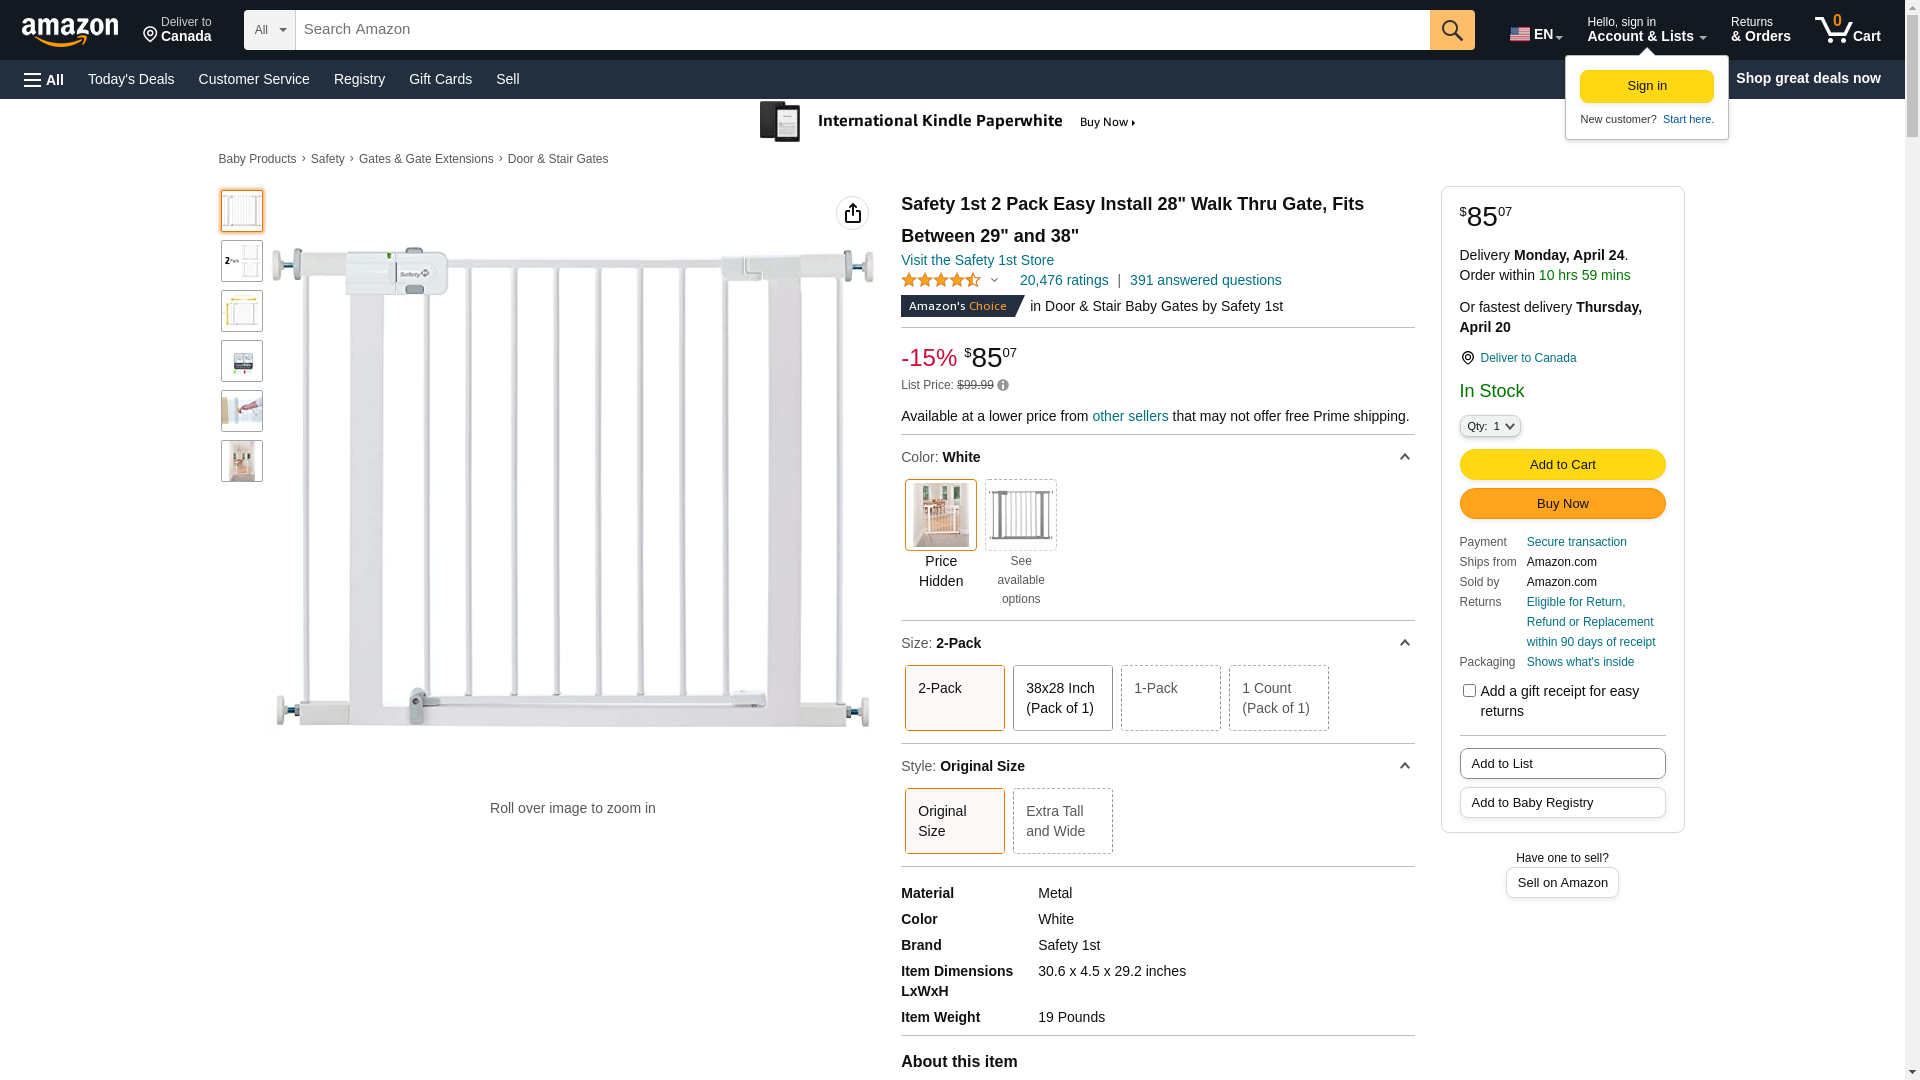Select the 38x28 Inch size option

tap(1062, 698)
